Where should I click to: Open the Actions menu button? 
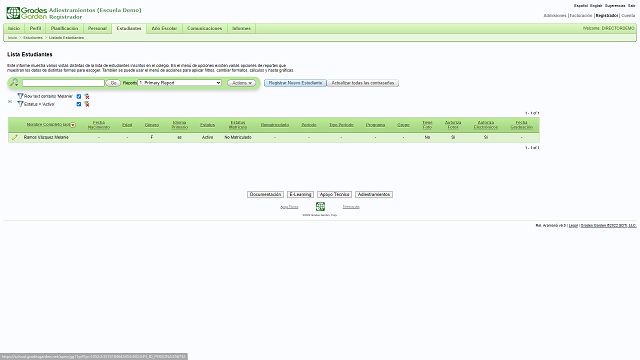tap(242, 83)
